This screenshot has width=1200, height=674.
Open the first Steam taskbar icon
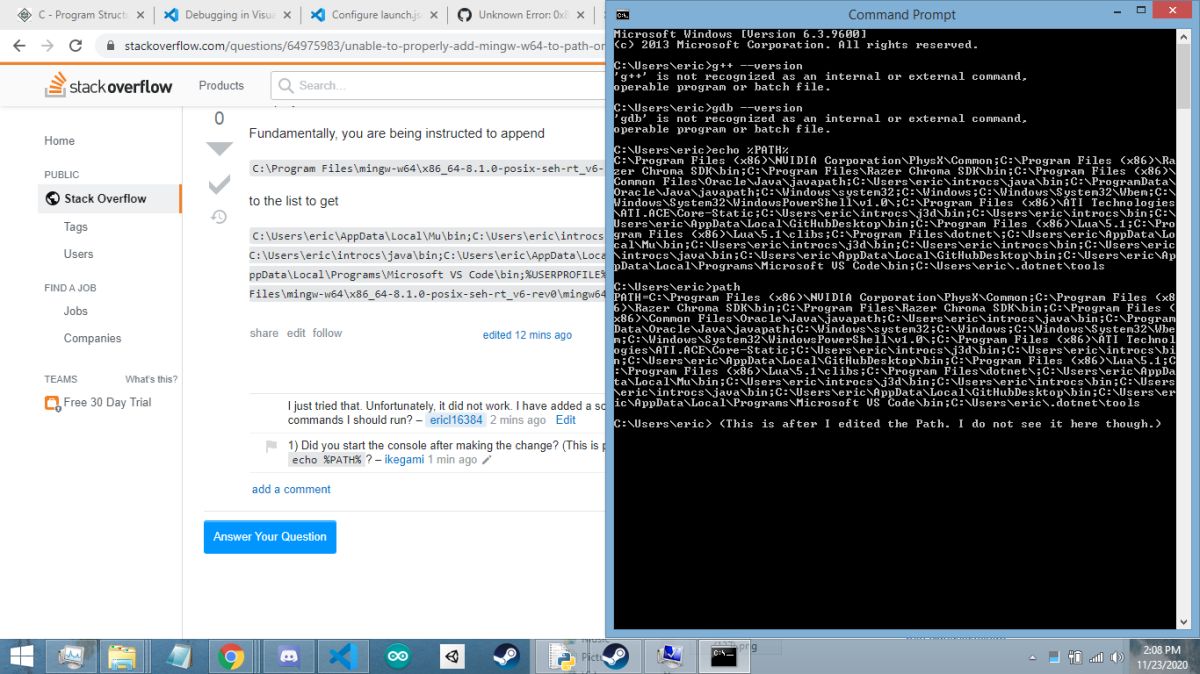(x=506, y=657)
